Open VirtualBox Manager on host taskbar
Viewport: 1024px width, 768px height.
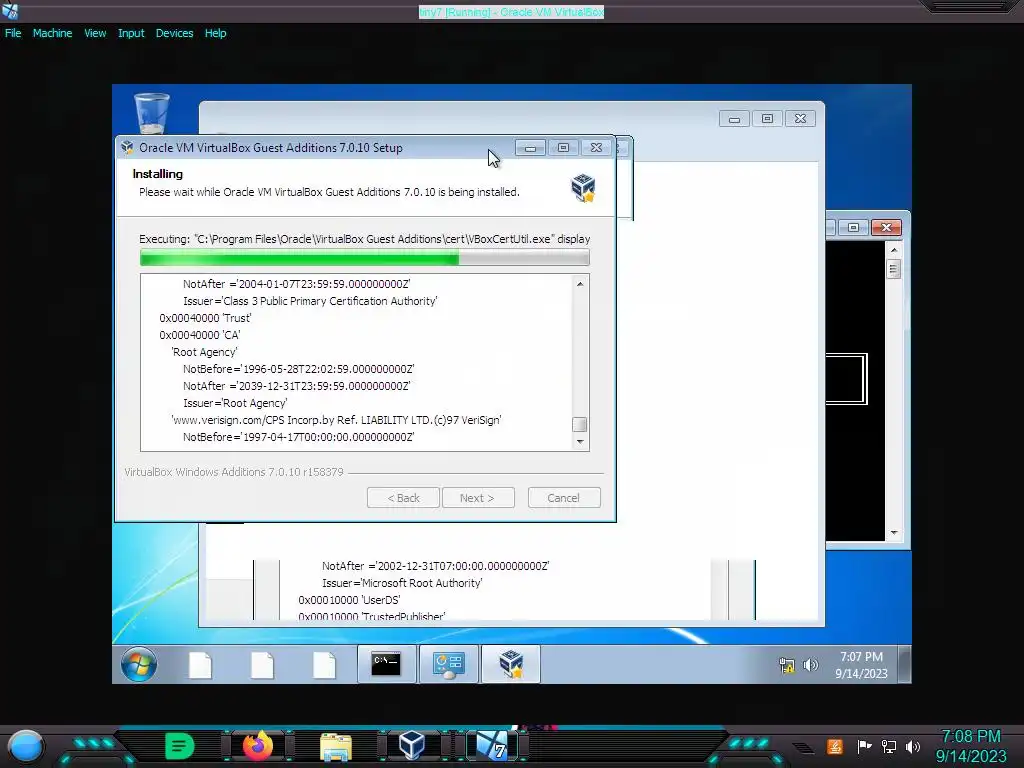click(412, 745)
